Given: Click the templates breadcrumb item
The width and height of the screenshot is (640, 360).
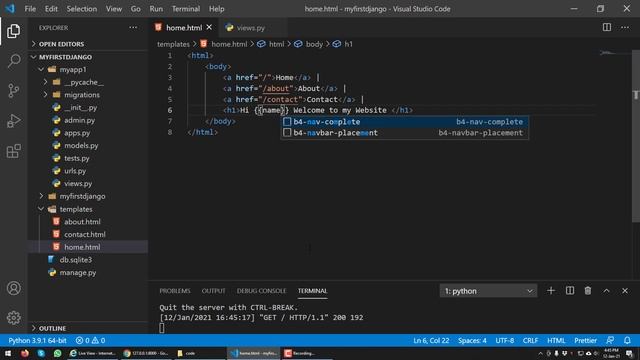Looking at the screenshot, I should tap(173, 44).
